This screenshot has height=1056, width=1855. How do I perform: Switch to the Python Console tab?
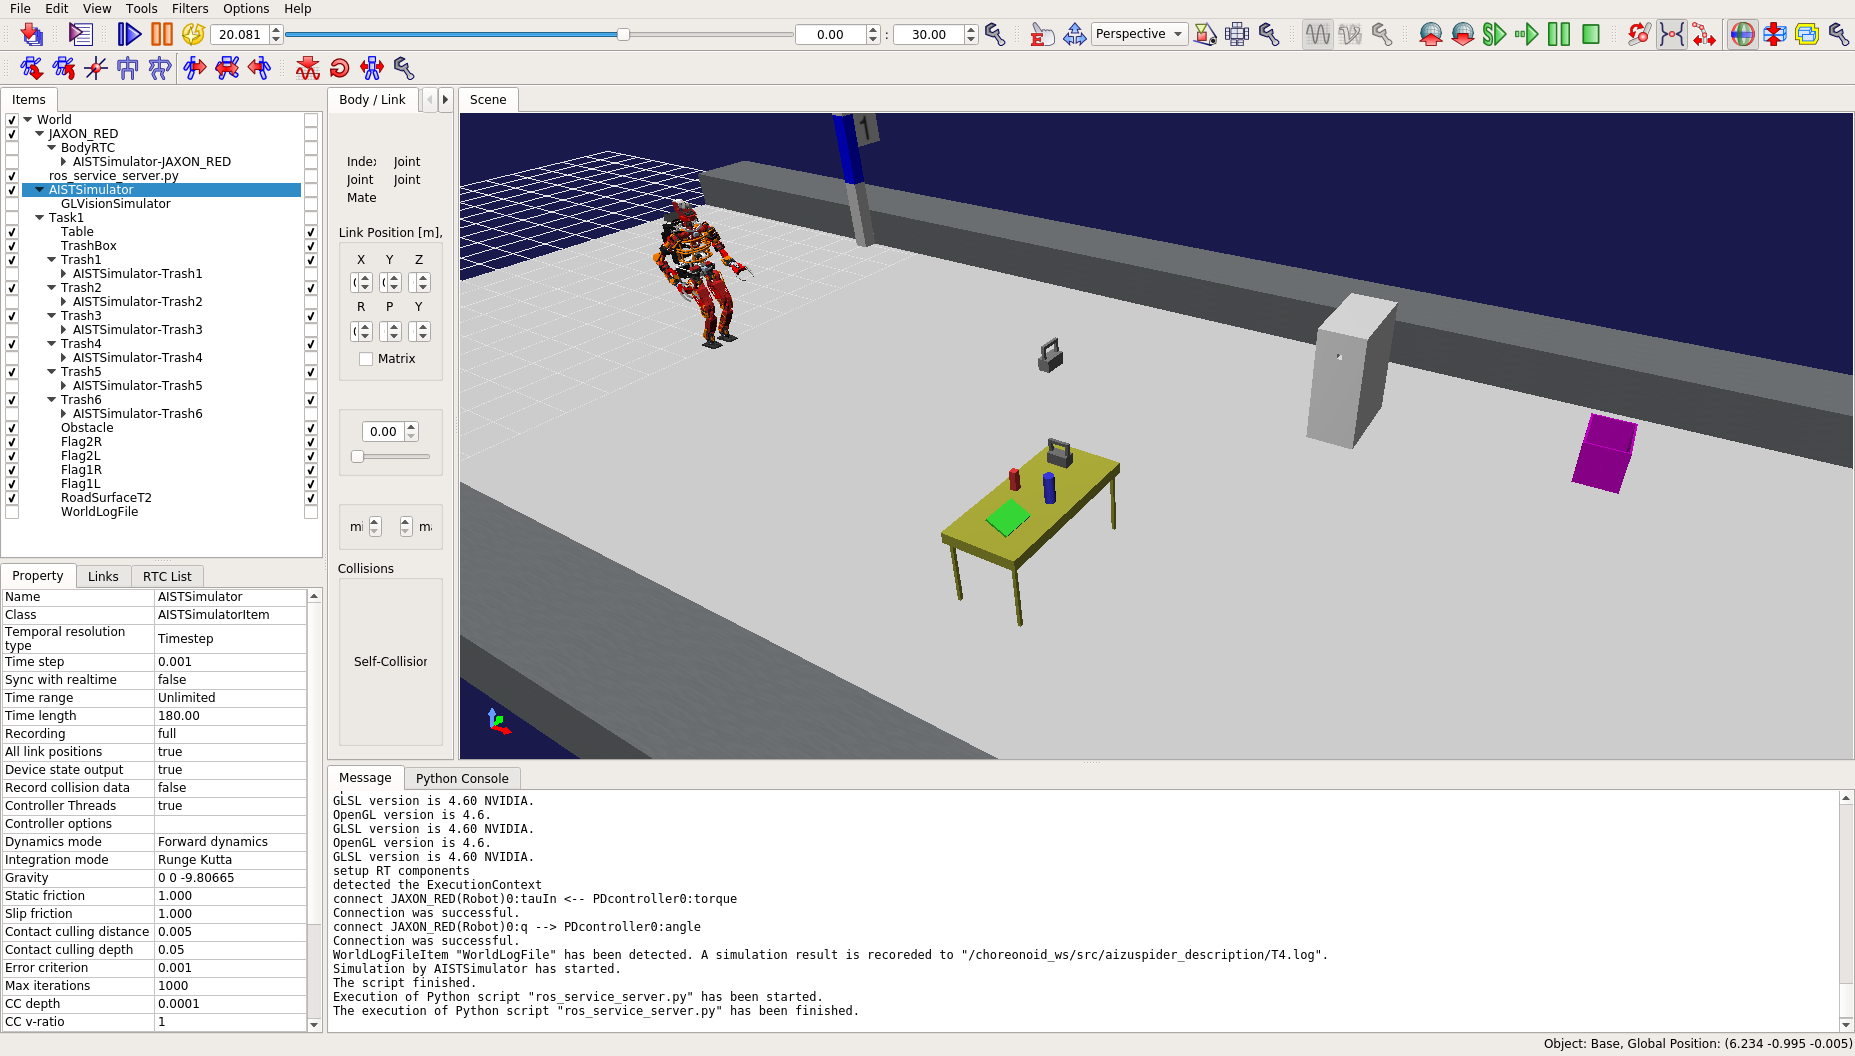coord(462,779)
